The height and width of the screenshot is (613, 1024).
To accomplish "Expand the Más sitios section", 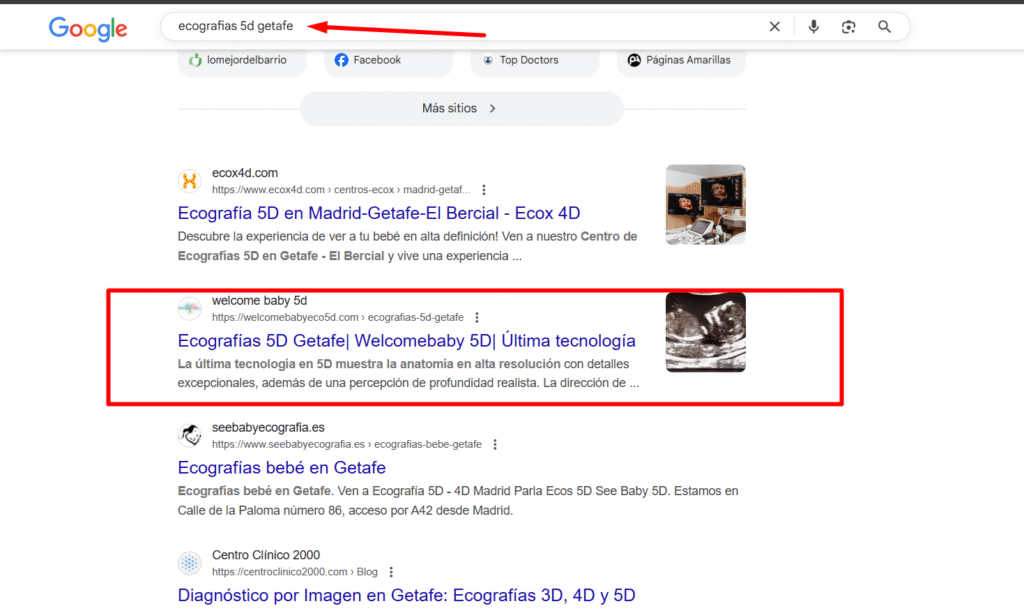I will (x=461, y=108).
